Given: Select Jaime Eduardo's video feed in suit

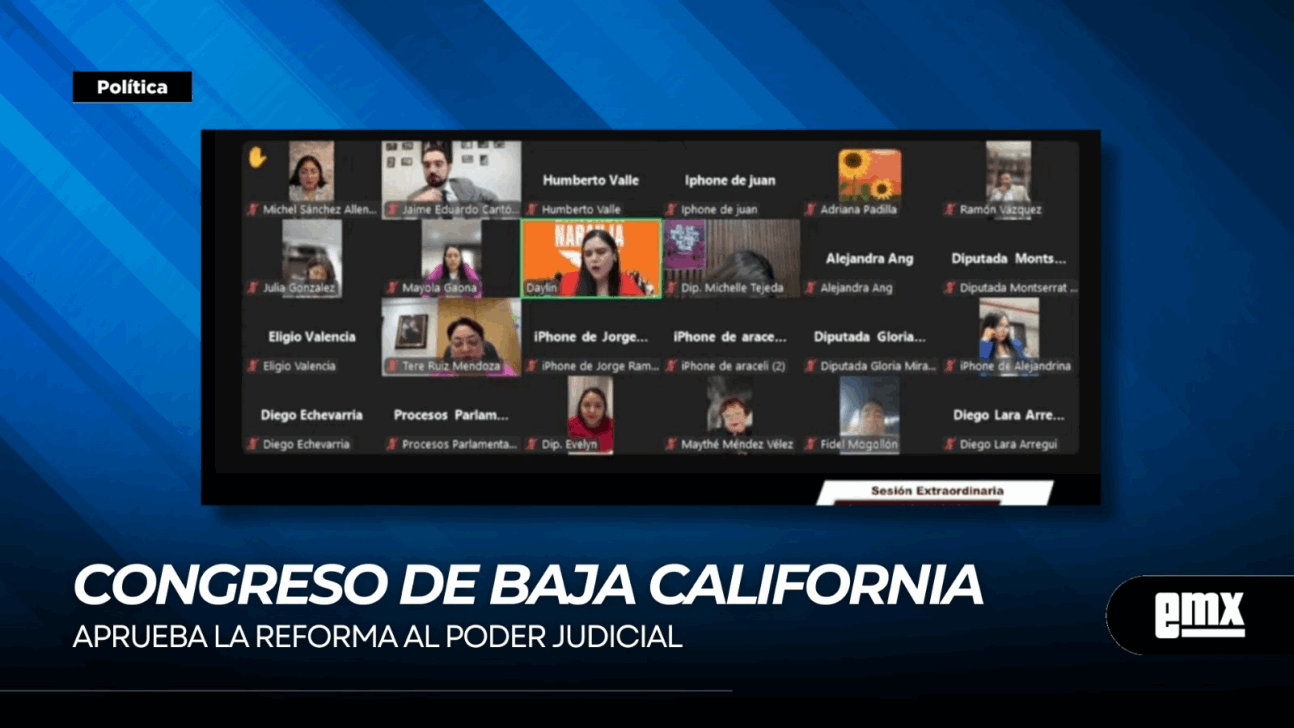Looking at the screenshot, I should click(451, 179).
